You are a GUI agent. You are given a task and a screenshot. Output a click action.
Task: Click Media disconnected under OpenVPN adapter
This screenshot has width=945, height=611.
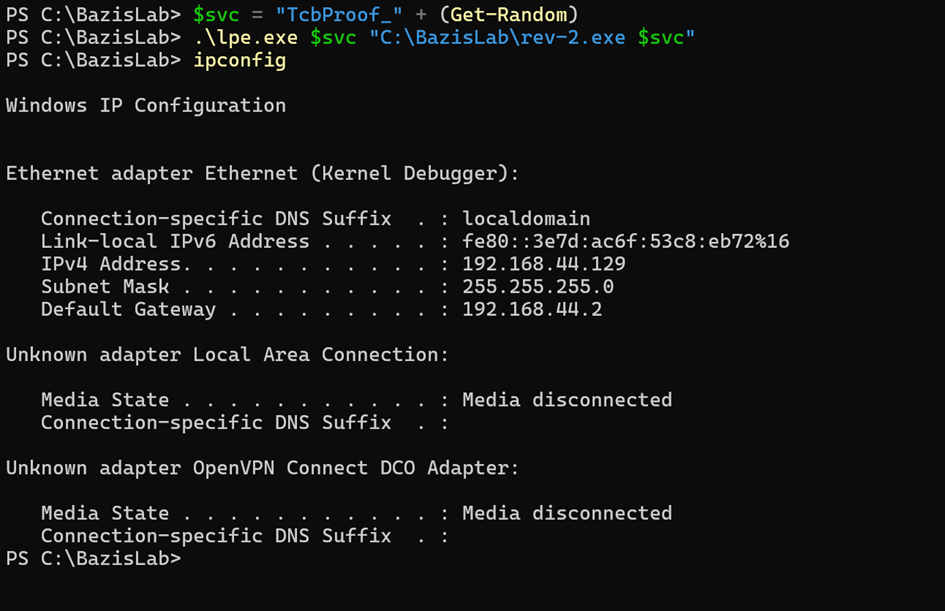tap(567, 513)
